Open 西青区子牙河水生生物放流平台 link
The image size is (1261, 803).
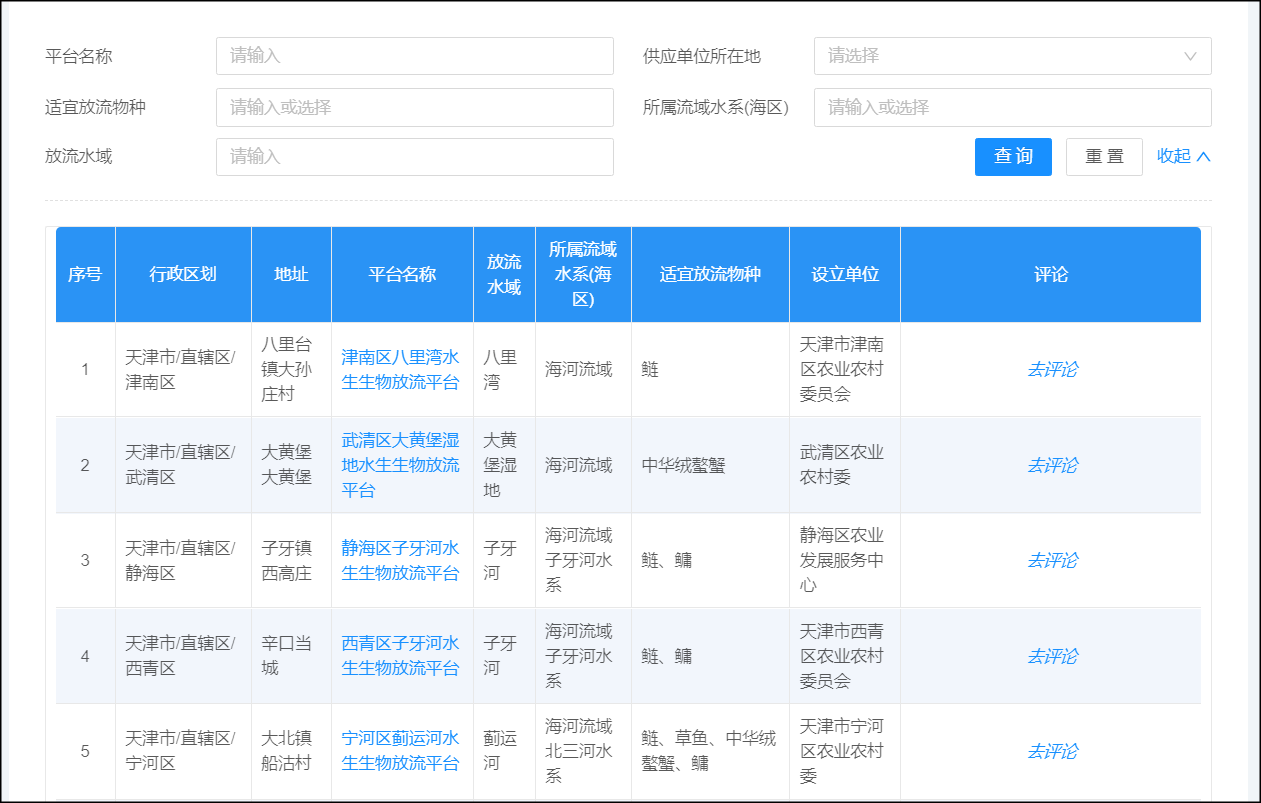point(401,656)
